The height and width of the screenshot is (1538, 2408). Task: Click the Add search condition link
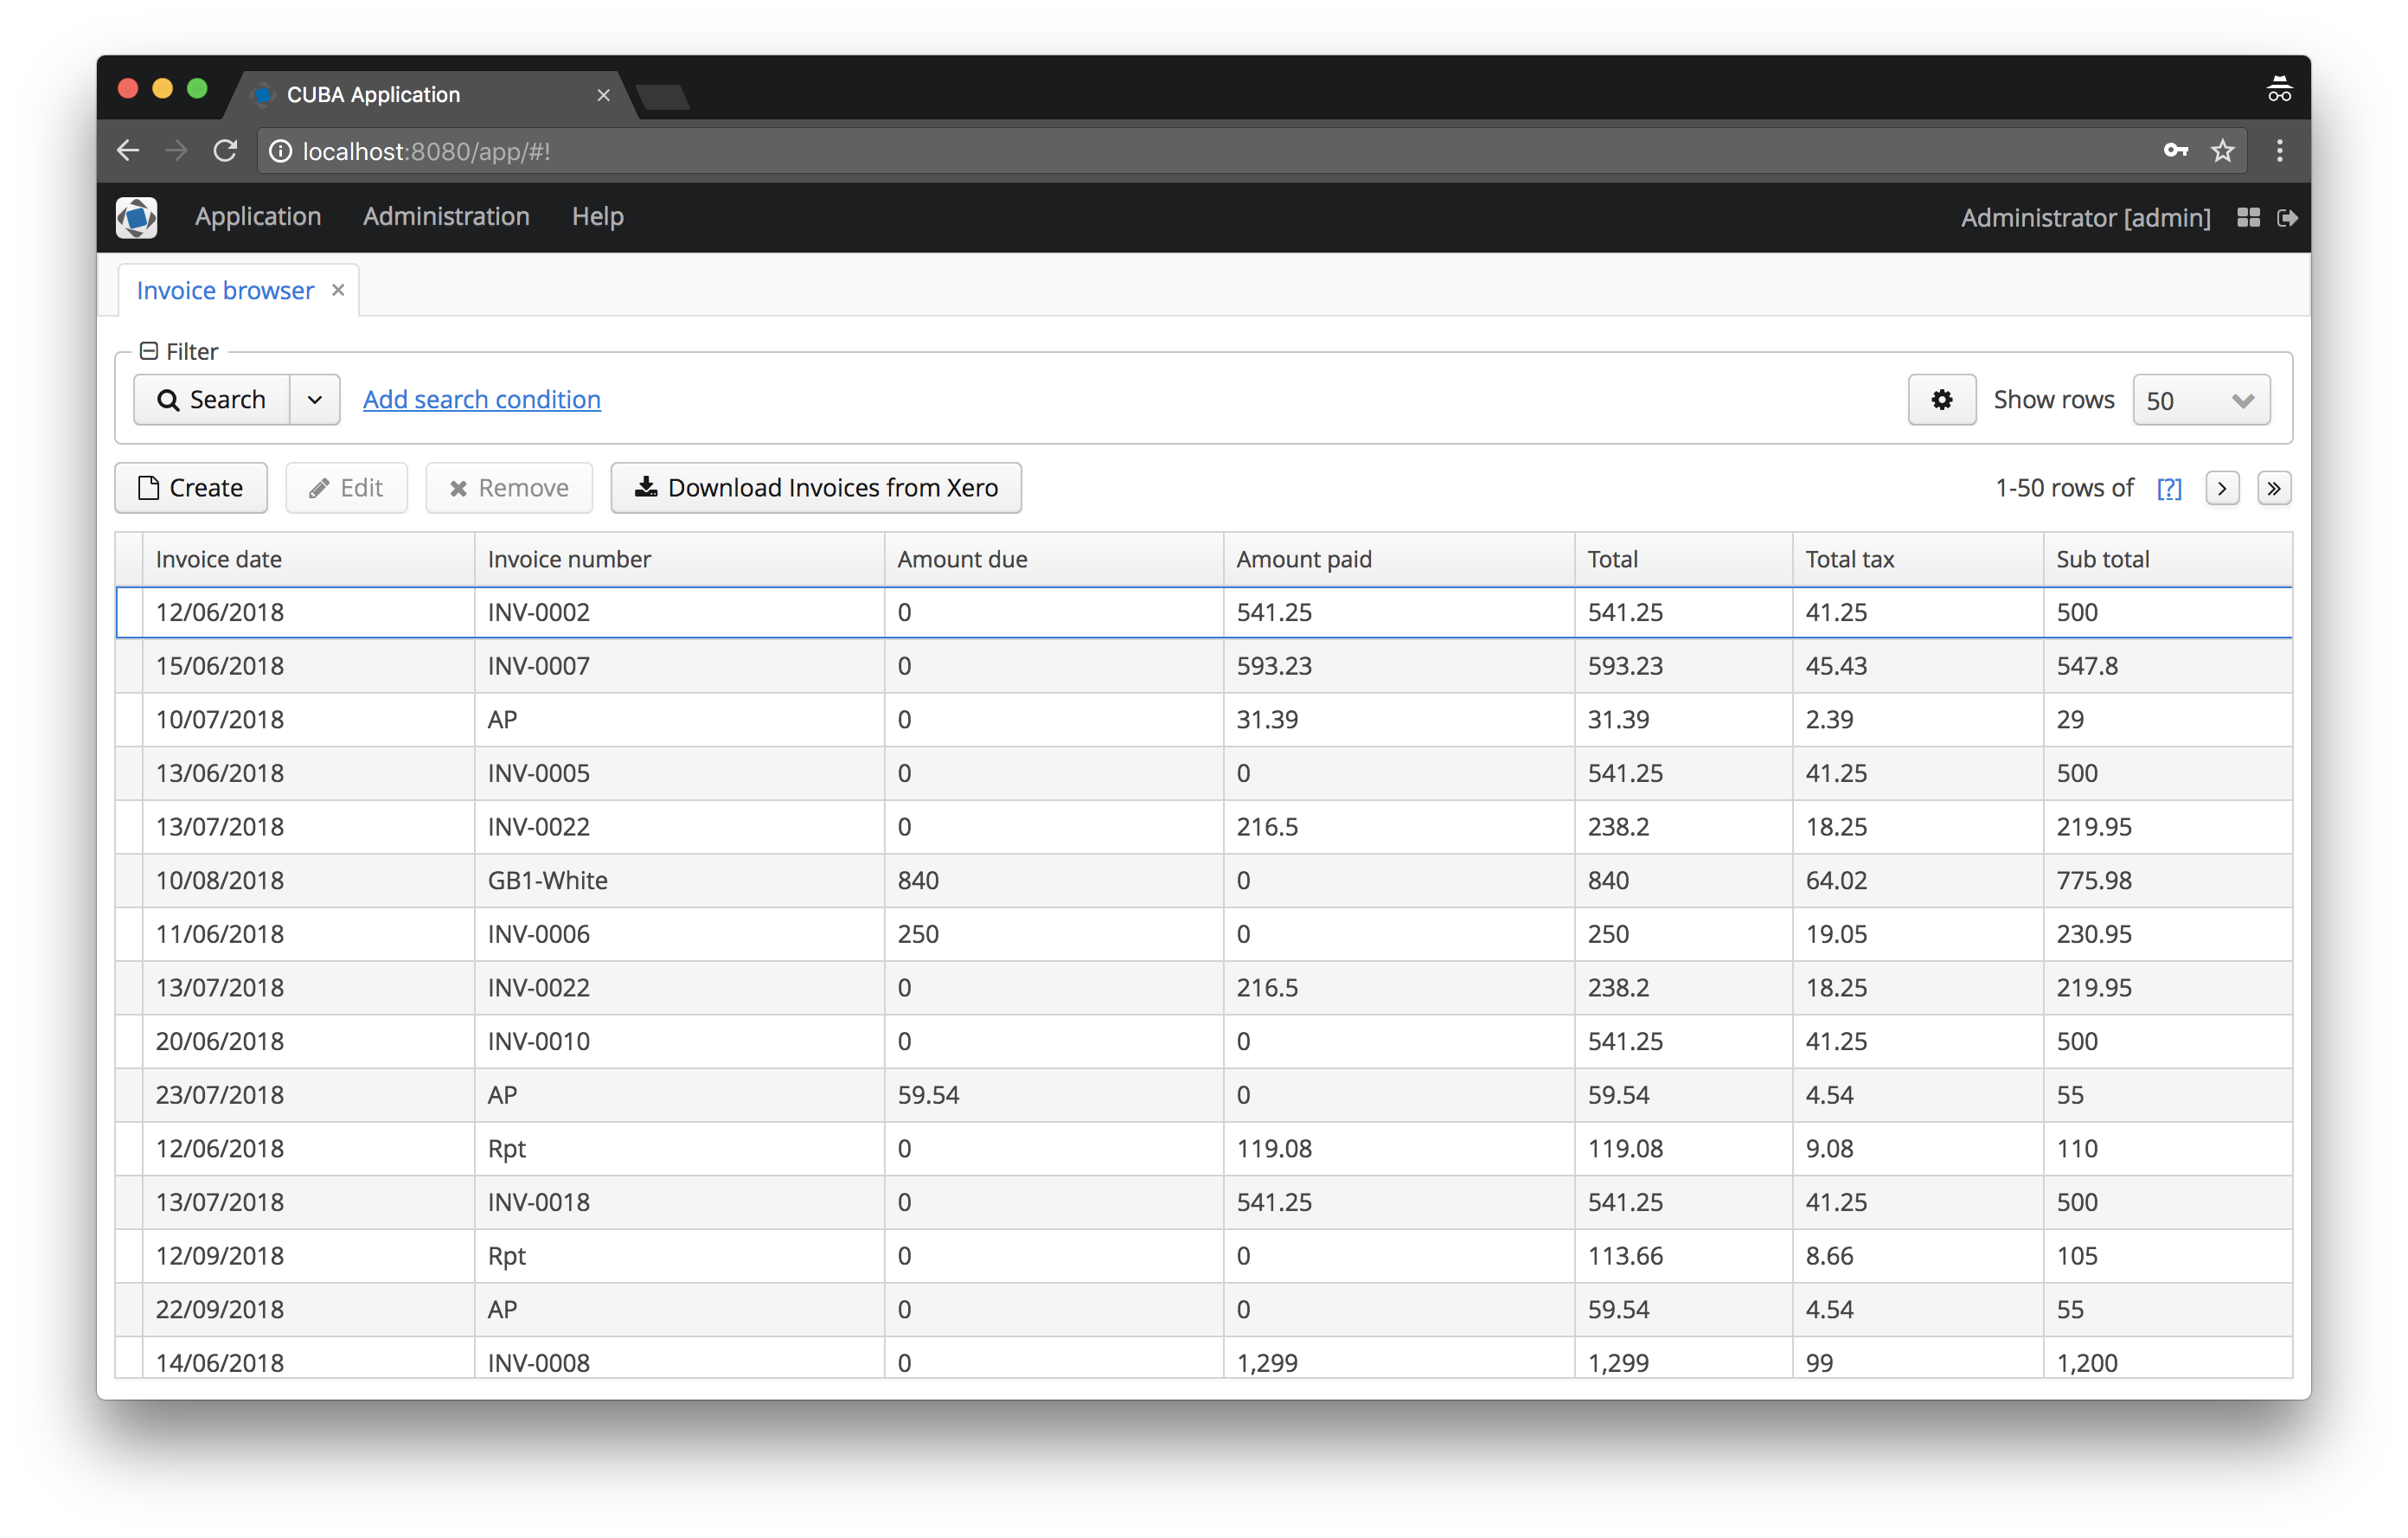point(481,400)
